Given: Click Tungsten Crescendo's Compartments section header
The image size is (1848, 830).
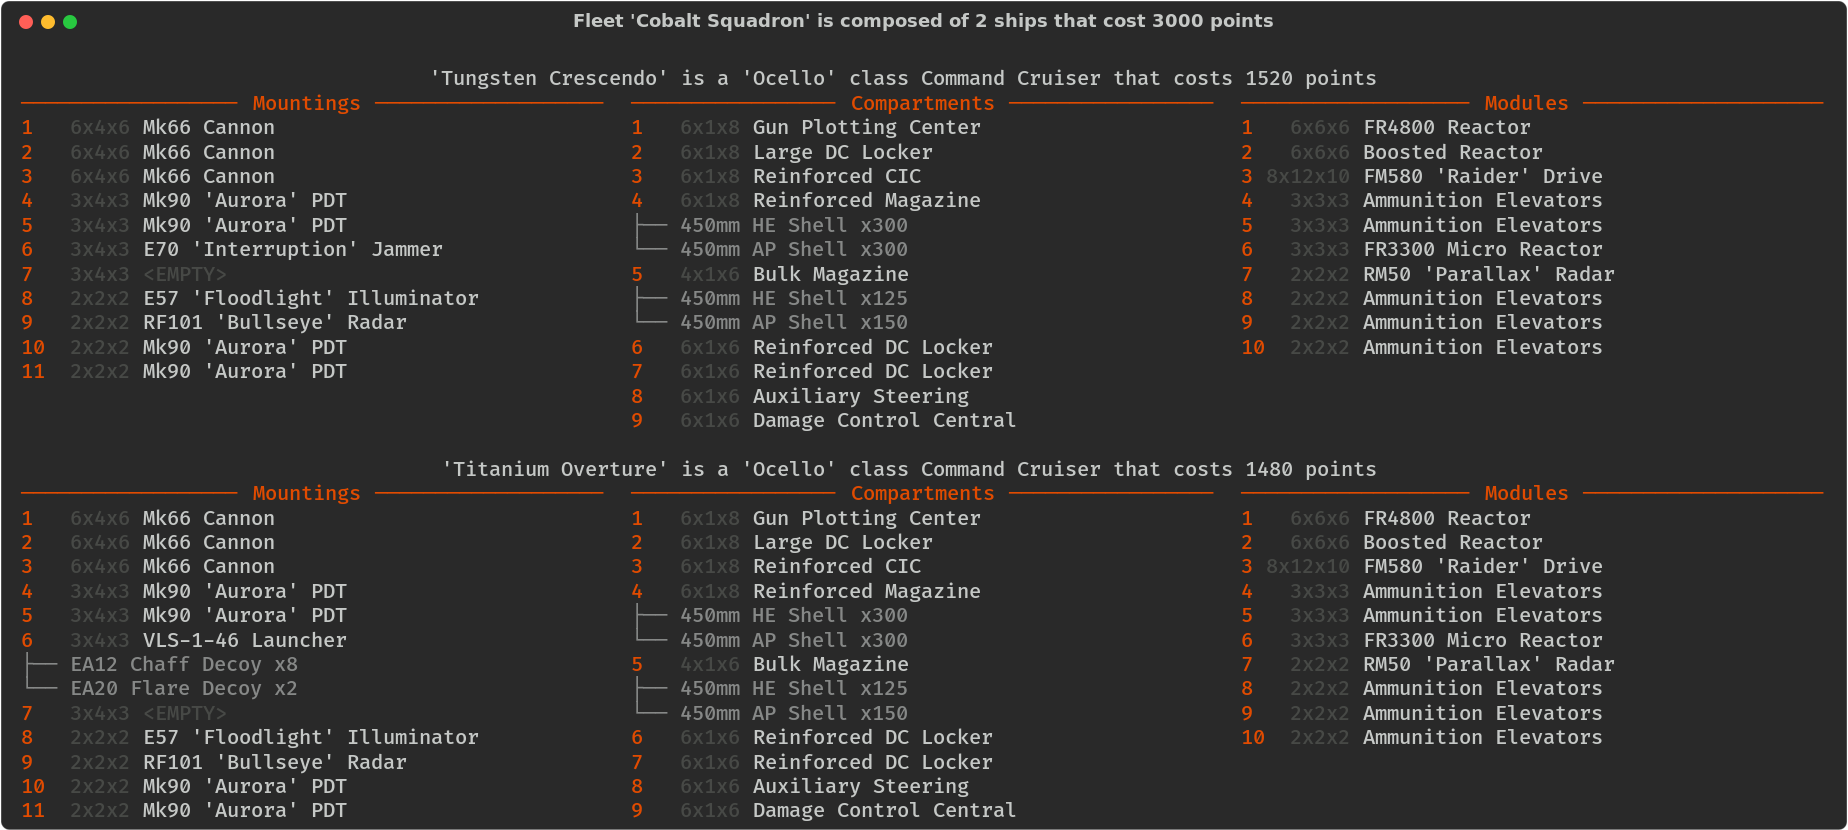Looking at the screenshot, I should [x=922, y=103].
